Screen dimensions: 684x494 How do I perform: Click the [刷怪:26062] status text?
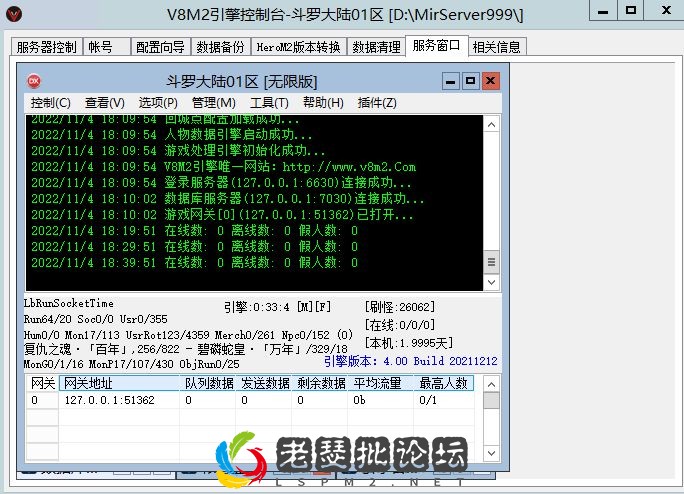pos(400,307)
